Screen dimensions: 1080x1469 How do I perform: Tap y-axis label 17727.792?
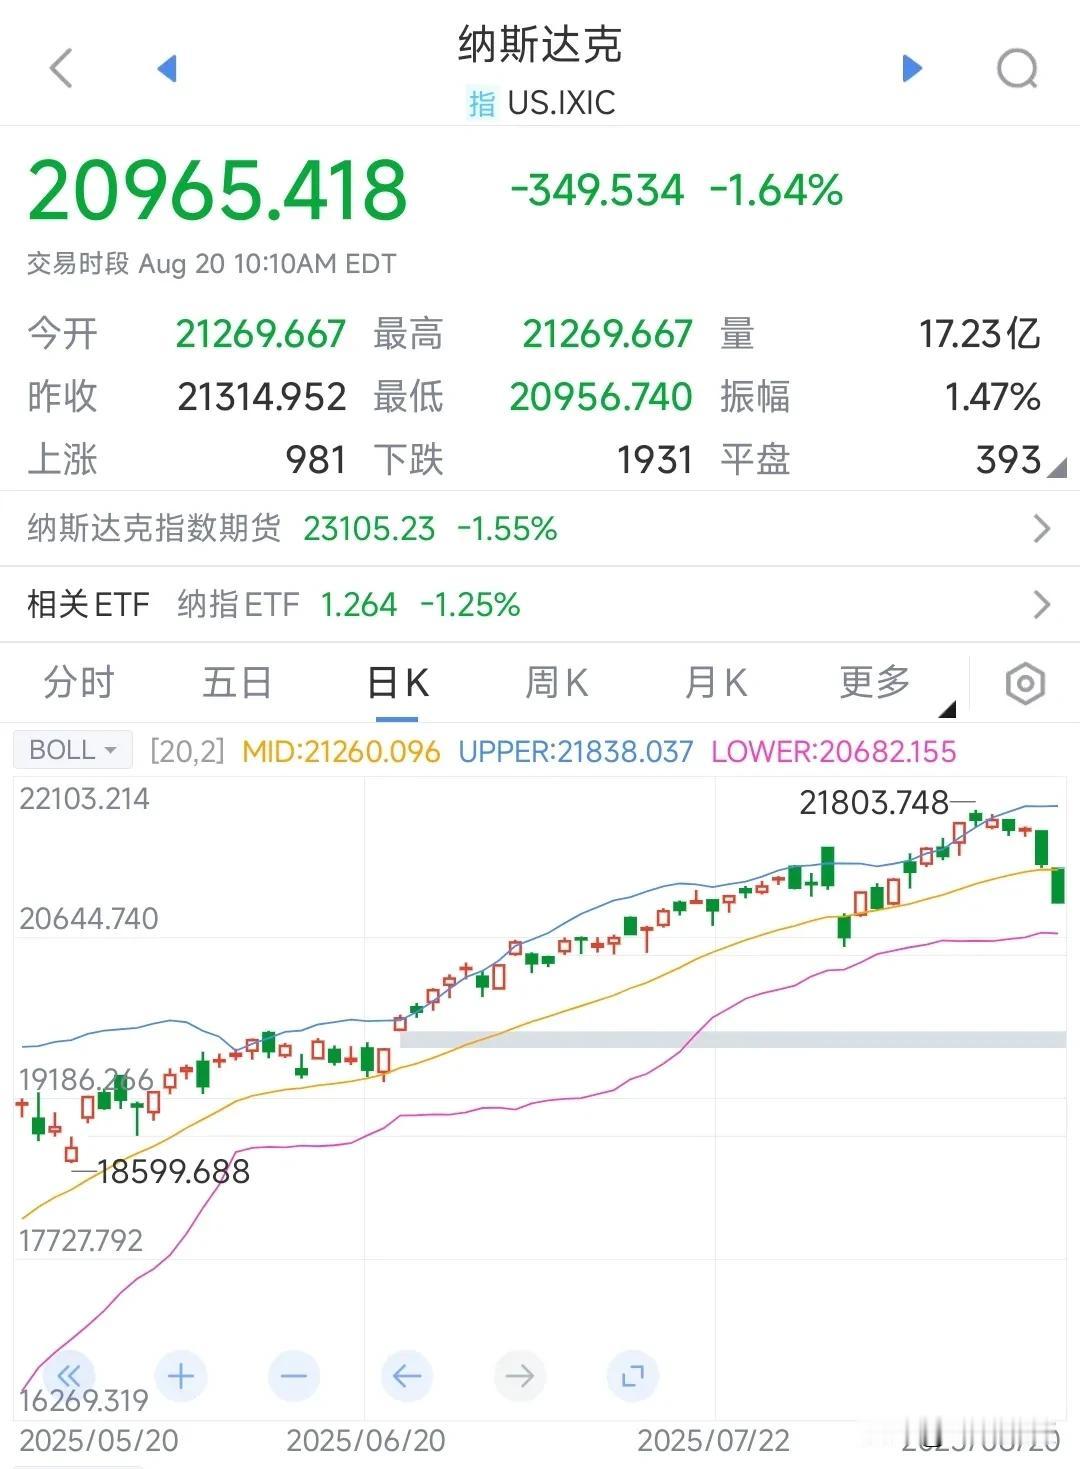[x=81, y=1241]
